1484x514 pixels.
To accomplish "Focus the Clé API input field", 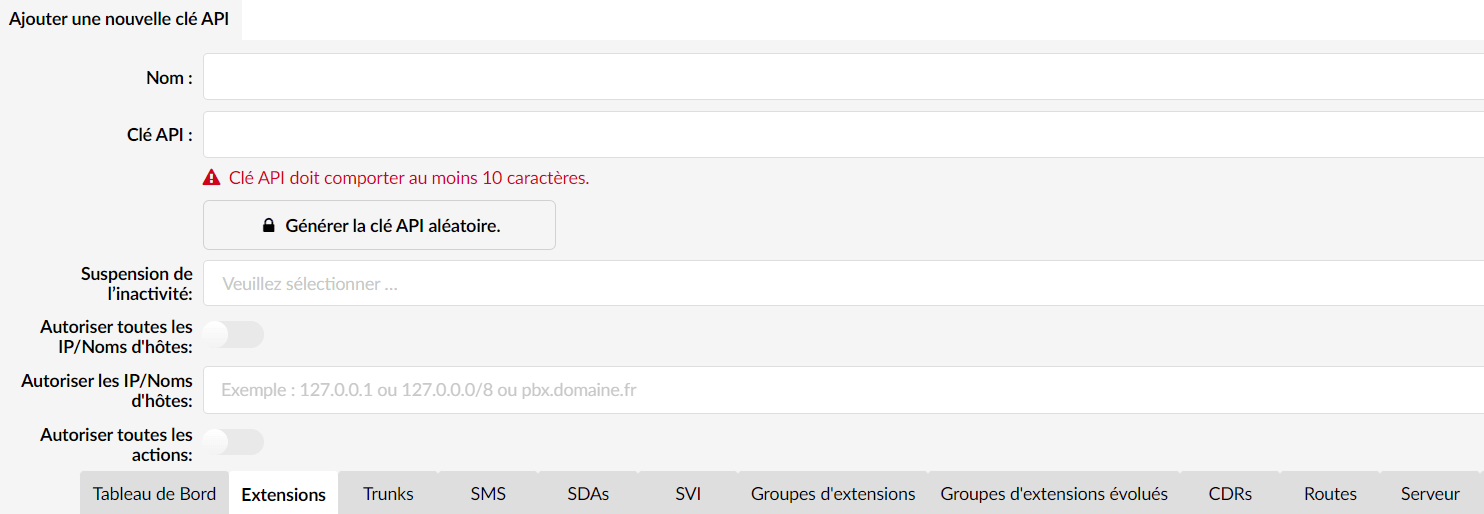I will coord(843,134).
